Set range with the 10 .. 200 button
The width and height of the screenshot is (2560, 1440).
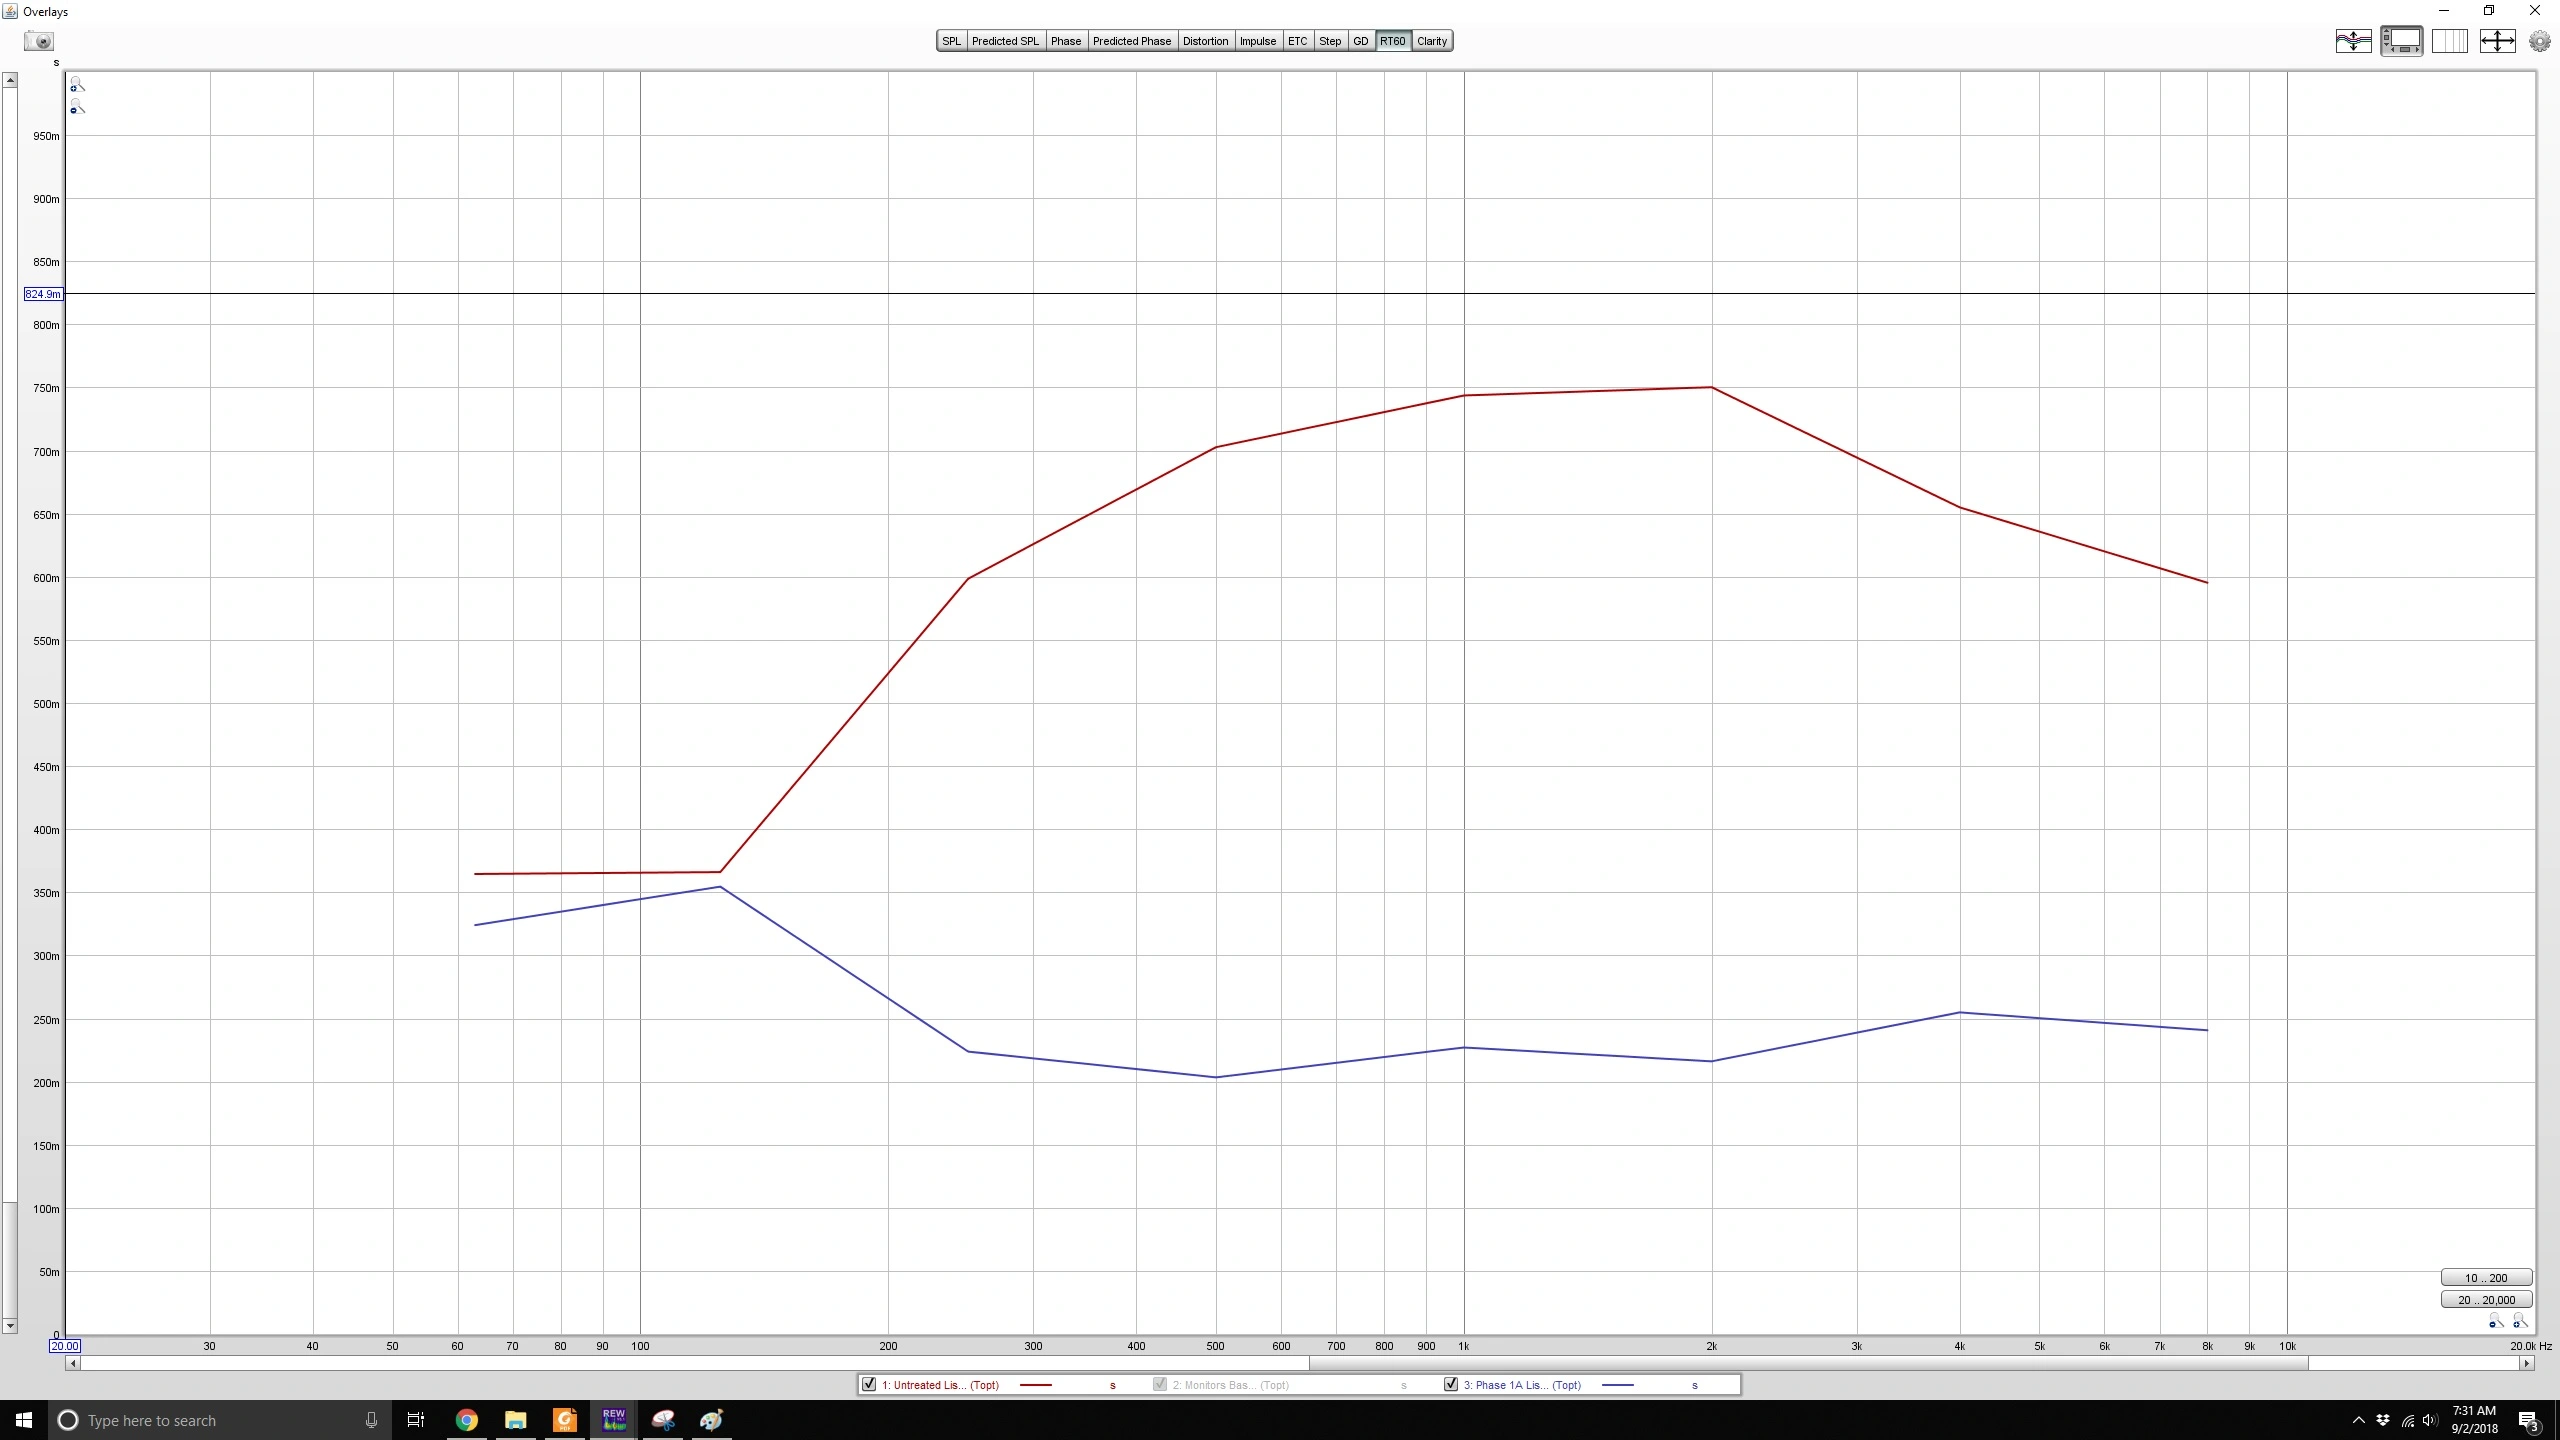[x=2485, y=1278]
